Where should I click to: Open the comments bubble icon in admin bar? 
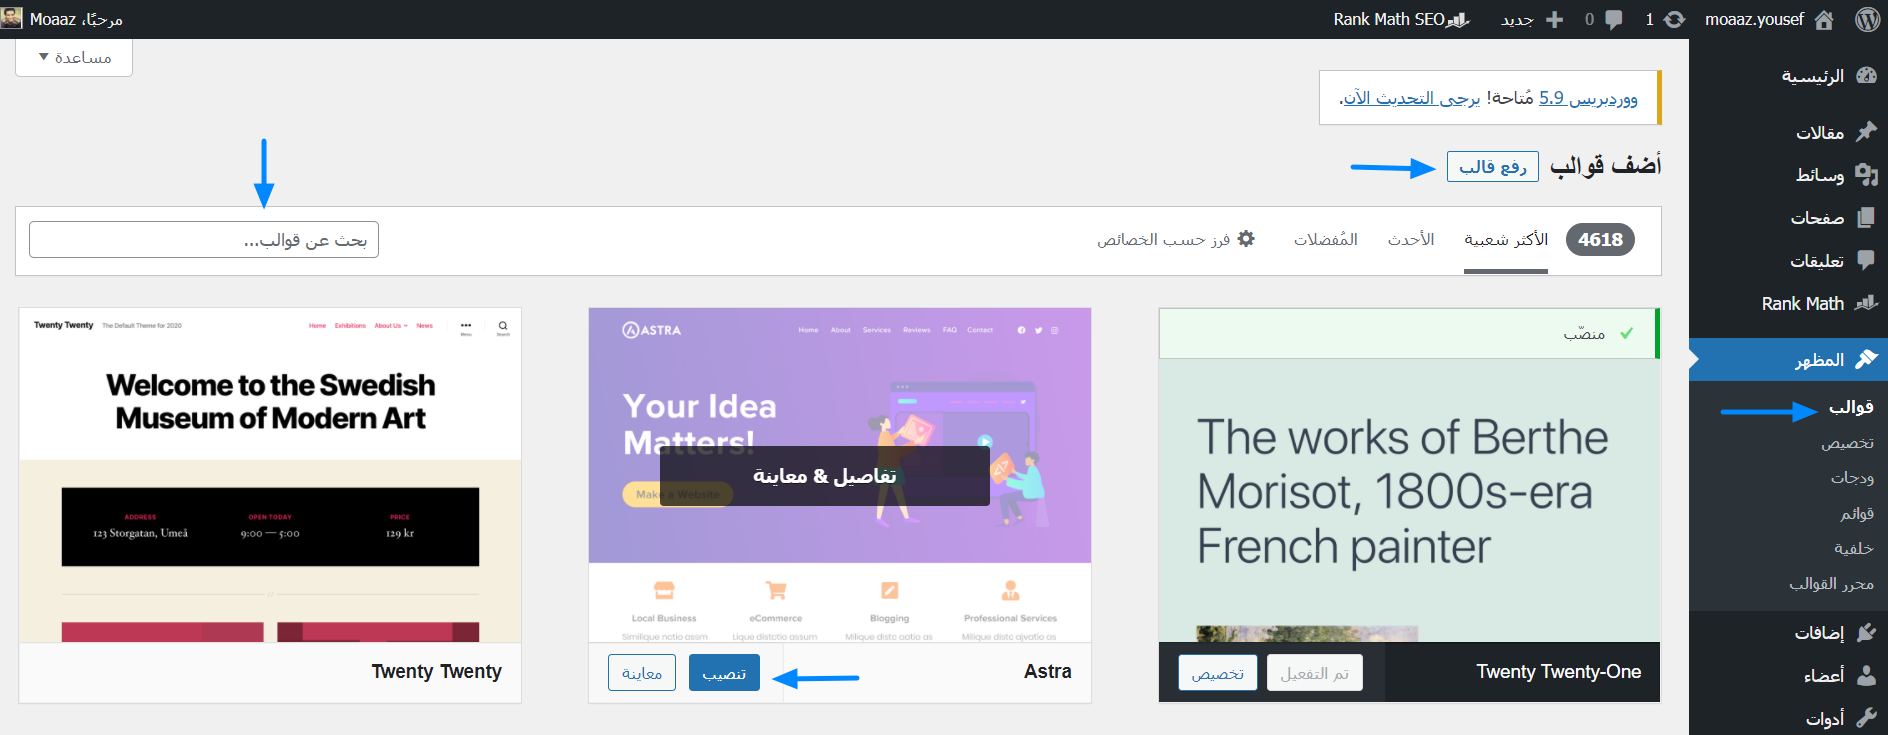[1613, 20]
